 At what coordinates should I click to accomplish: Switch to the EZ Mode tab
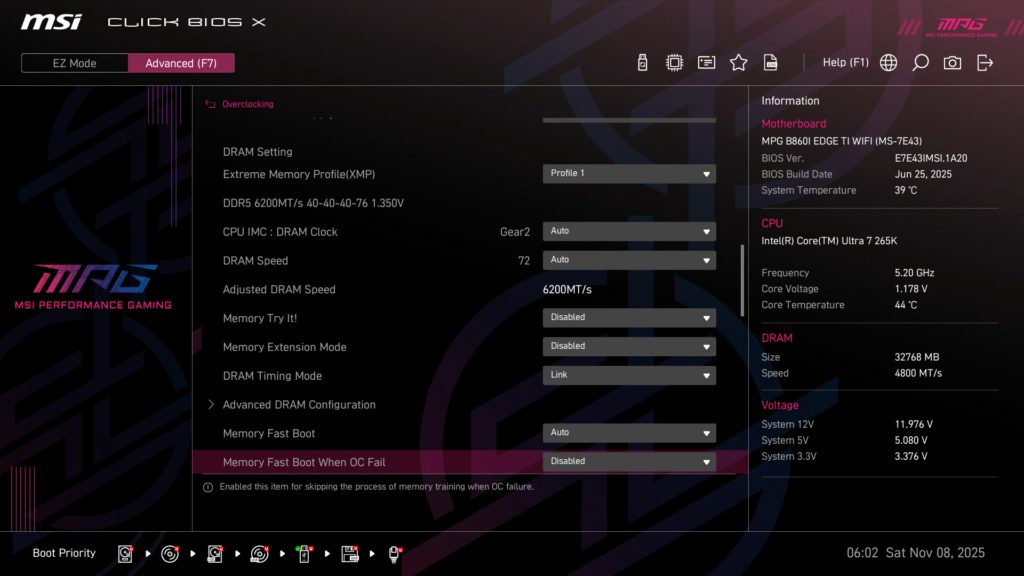pyautogui.click(x=73, y=62)
